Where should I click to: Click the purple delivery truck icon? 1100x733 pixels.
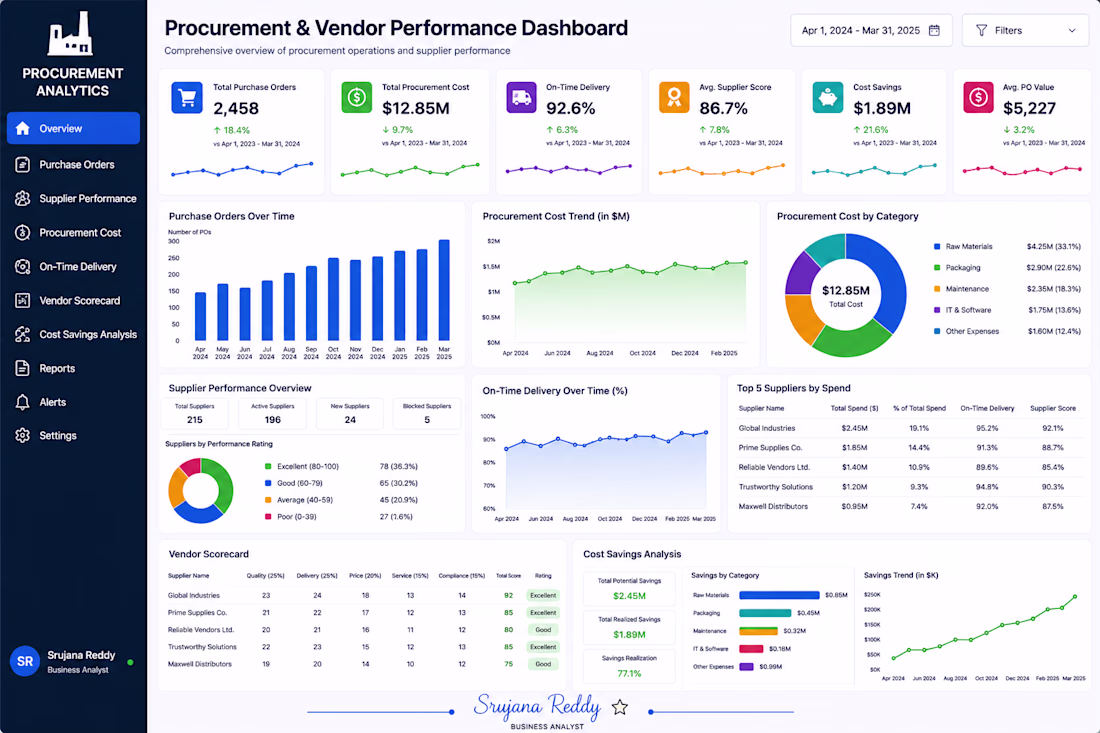(x=521, y=97)
